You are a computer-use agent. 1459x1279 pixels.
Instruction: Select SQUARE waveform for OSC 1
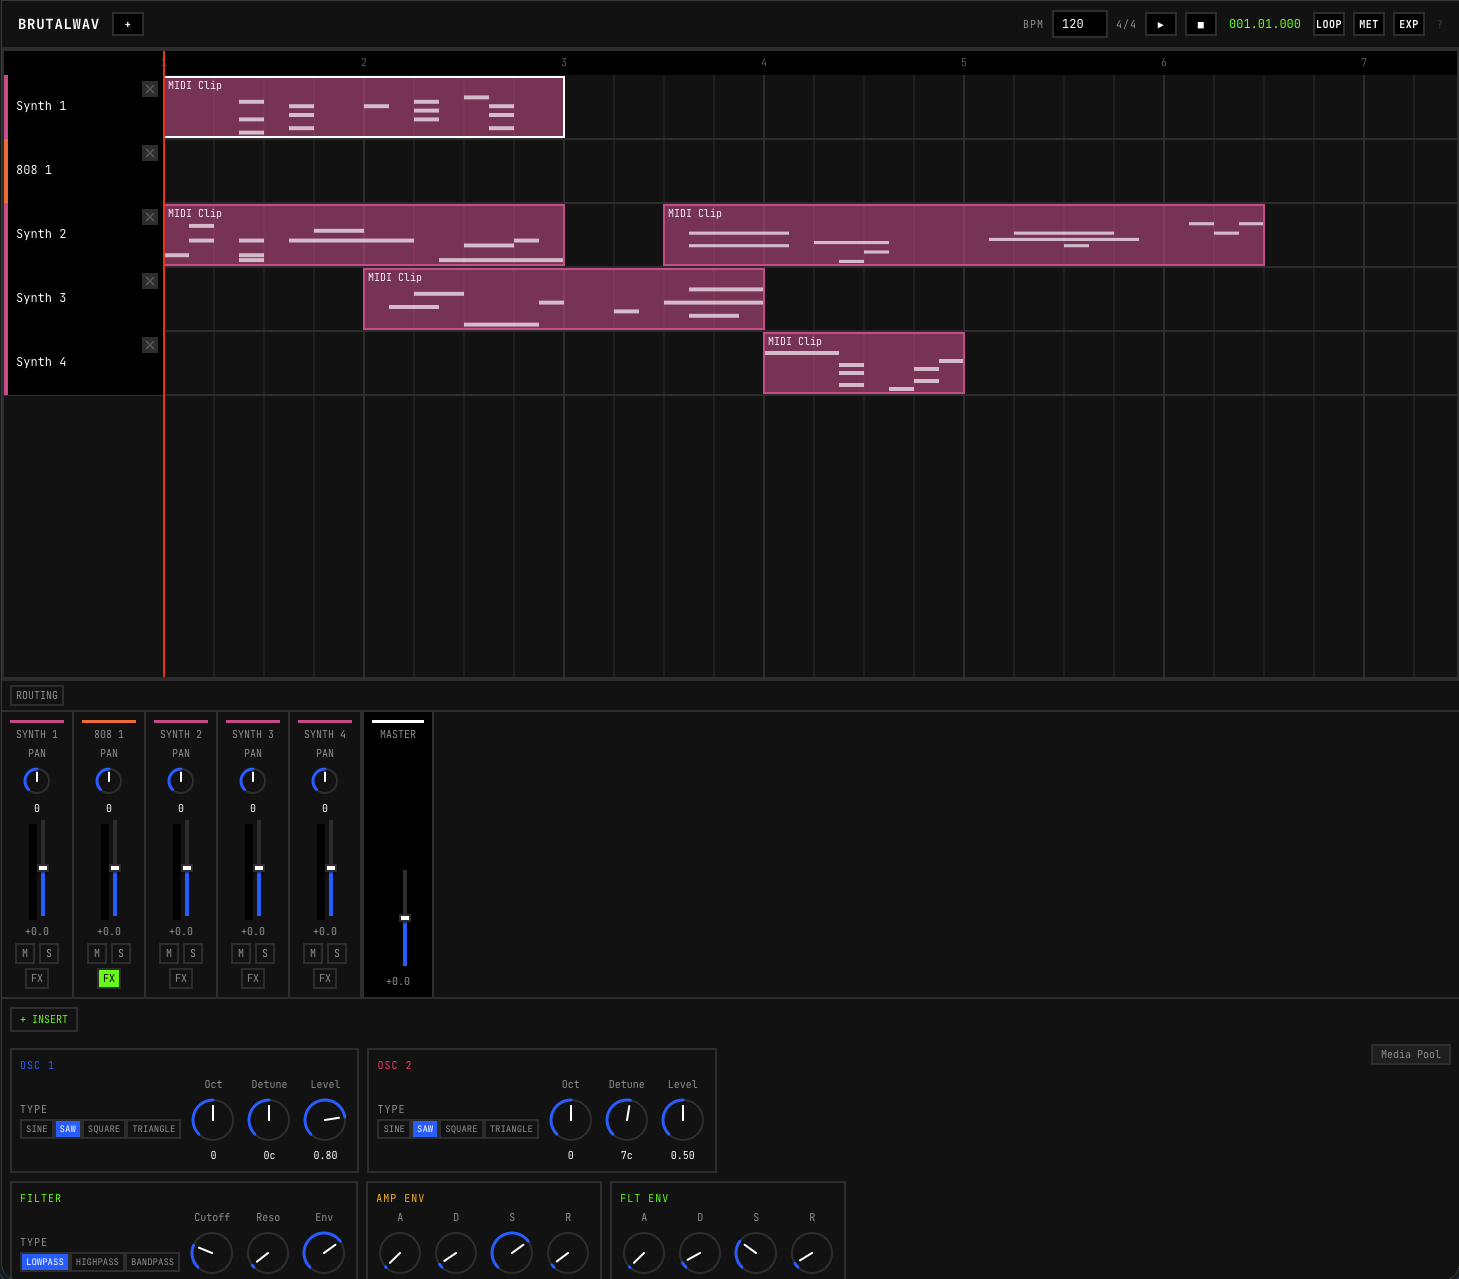[103, 1128]
